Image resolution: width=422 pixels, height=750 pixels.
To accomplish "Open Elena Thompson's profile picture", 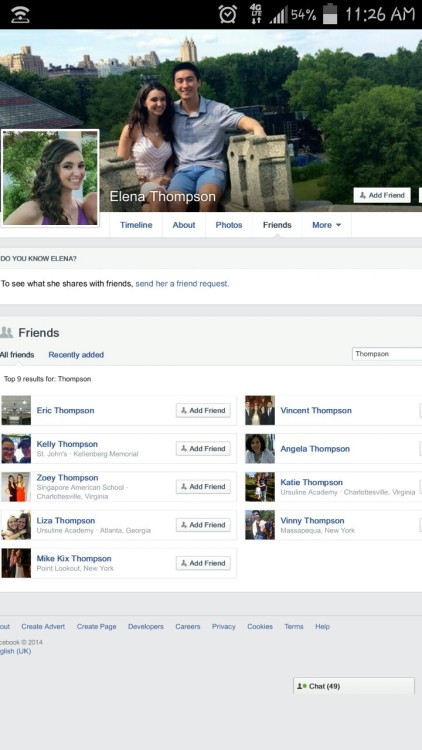I will (50, 177).
